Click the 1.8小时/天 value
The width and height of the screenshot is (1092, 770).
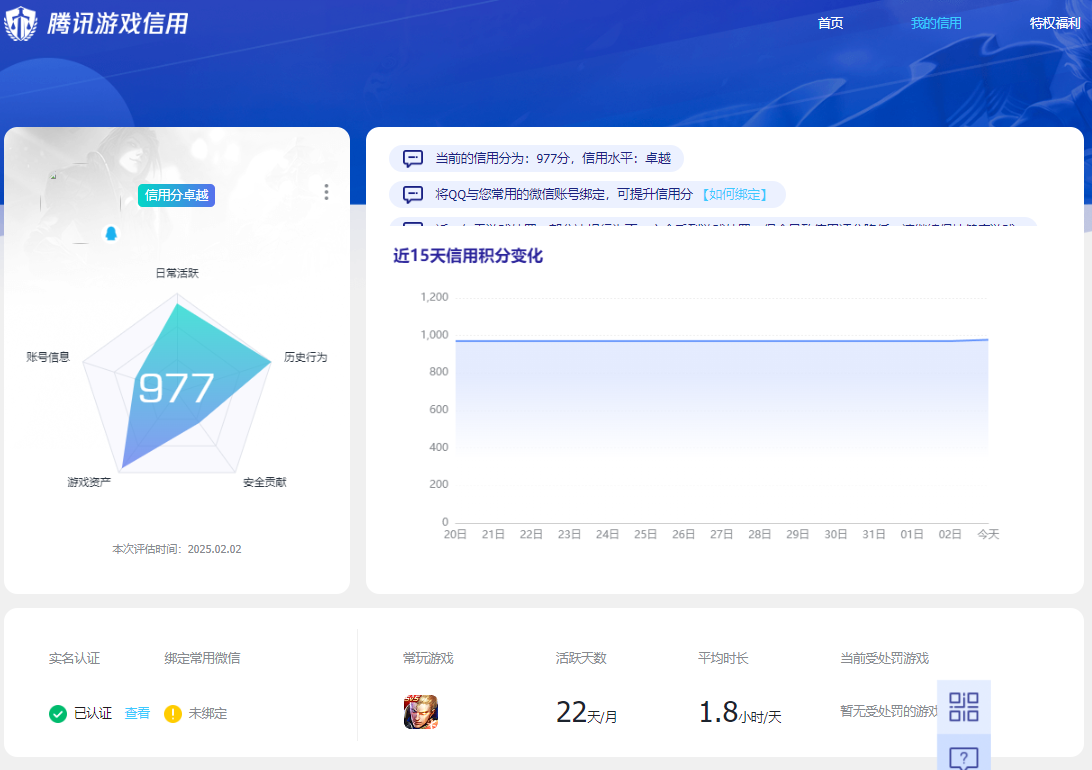[740, 713]
